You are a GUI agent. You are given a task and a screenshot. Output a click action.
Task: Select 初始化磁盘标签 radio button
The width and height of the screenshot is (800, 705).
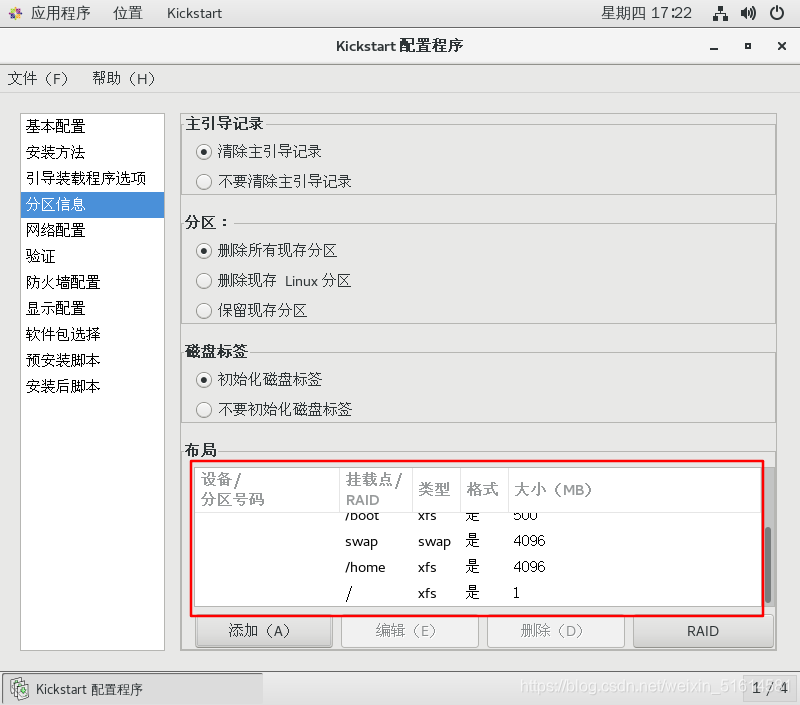pyautogui.click(x=204, y=380)
